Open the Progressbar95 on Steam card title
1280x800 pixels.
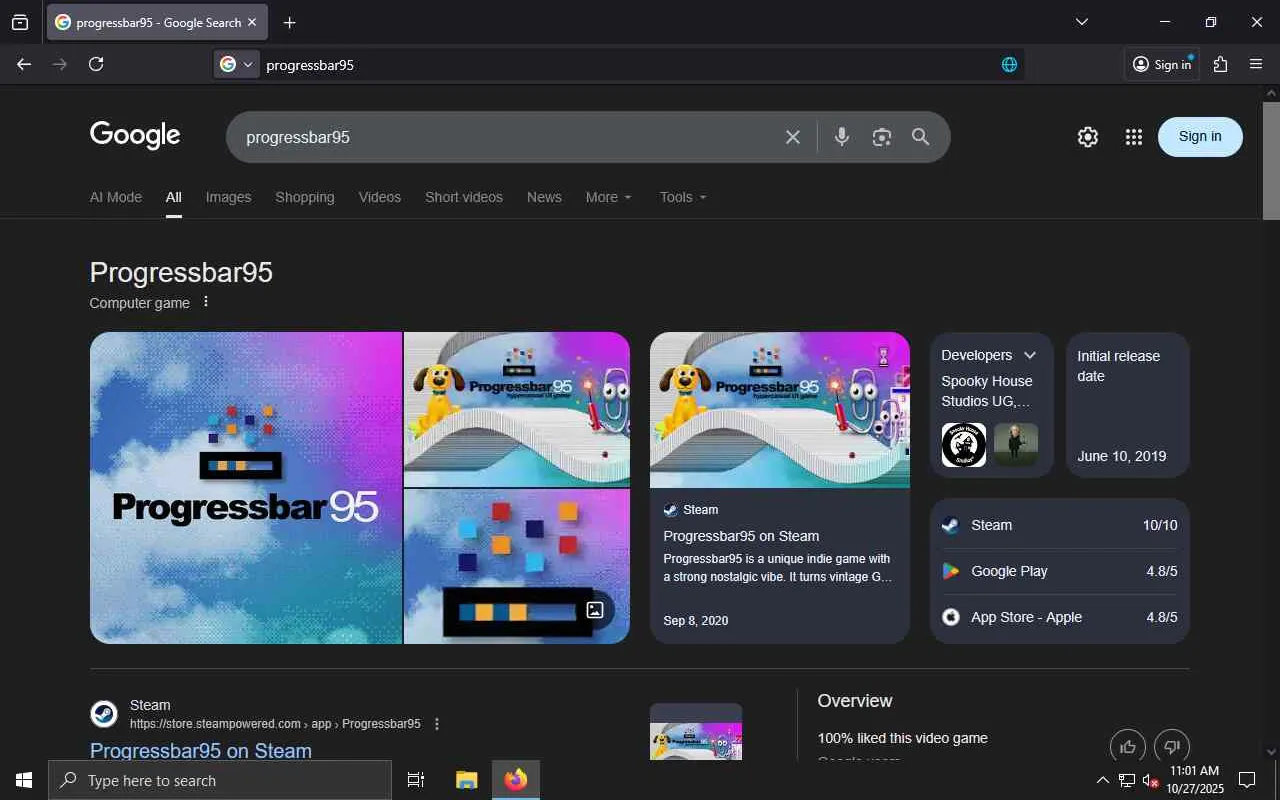tap(741, 536)
